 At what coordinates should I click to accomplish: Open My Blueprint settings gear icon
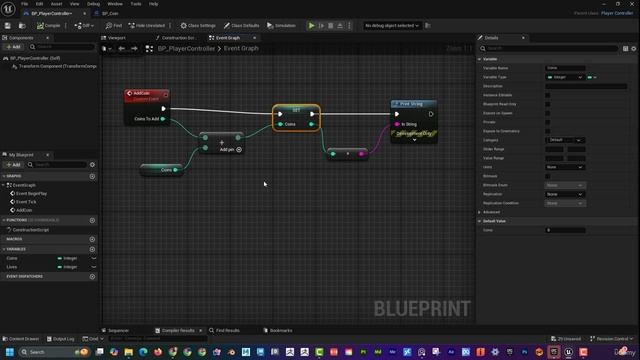tap(92, 164)
